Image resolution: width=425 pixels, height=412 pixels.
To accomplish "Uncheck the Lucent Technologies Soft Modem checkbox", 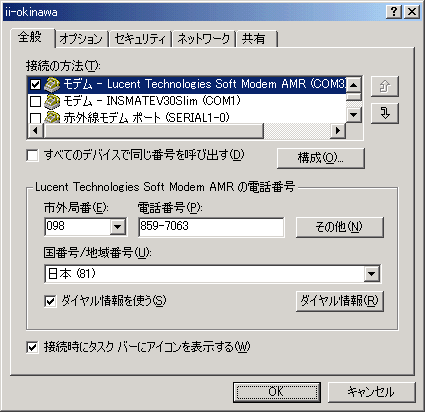I will (35, 85).
